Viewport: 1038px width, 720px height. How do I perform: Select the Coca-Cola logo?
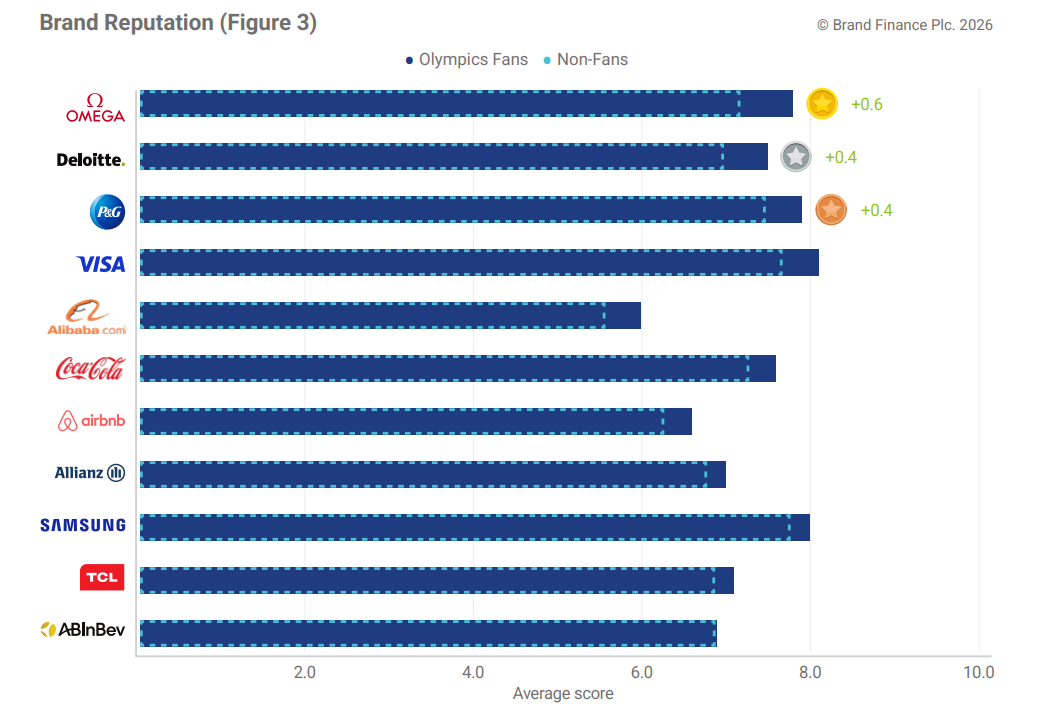[x=91, y=369]
